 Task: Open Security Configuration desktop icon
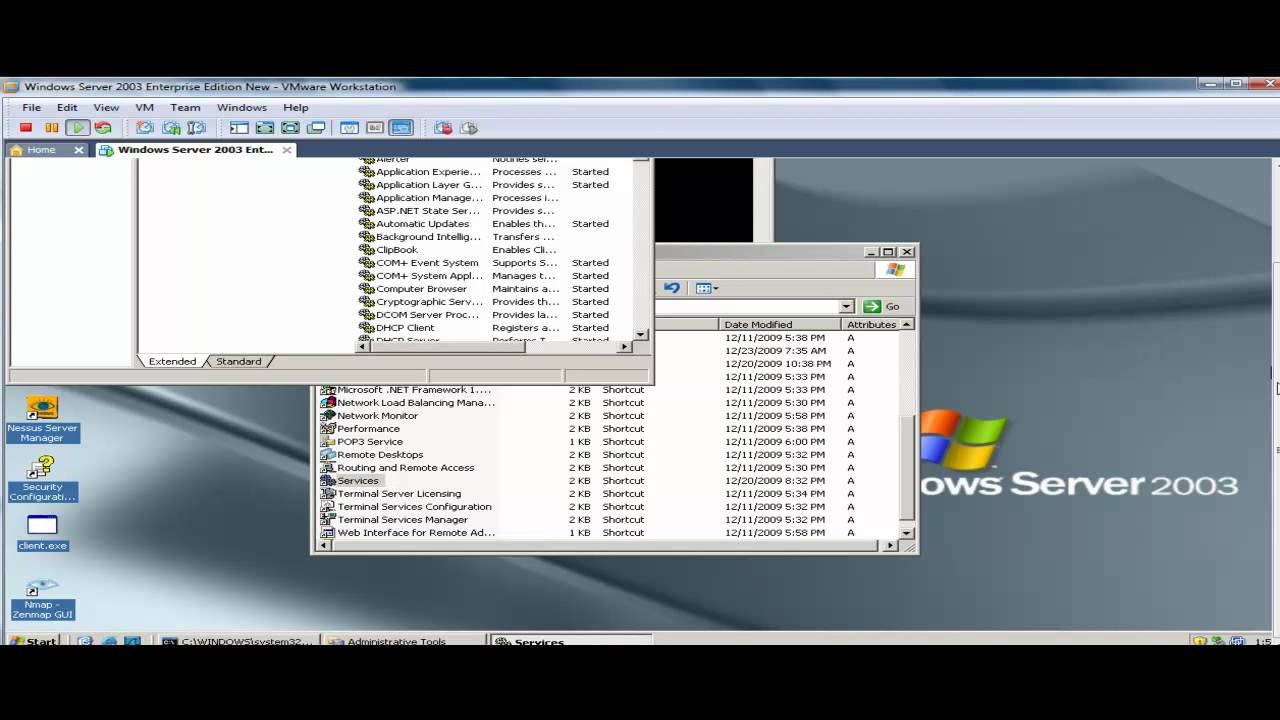pyautogui.click(x=42, y=479)
